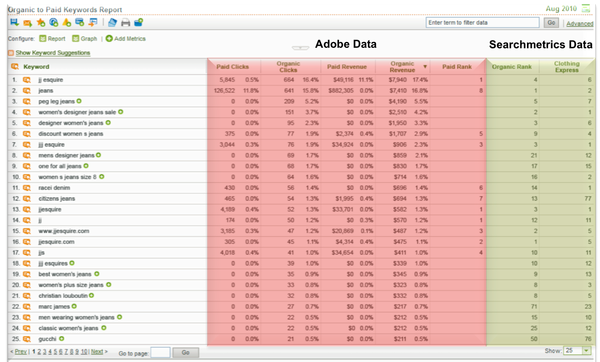Click the Go button next to filter field

point(551,23)
